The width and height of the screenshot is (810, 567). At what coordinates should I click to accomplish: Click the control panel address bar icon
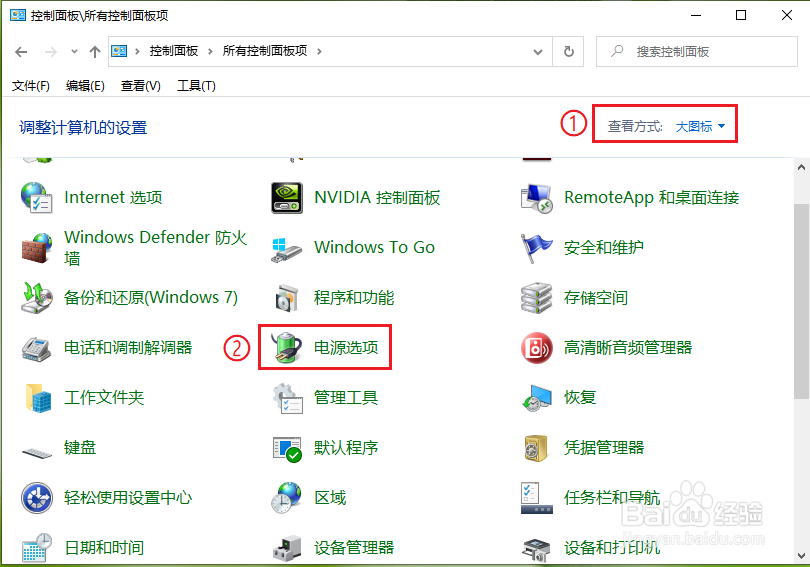[119, 51]
